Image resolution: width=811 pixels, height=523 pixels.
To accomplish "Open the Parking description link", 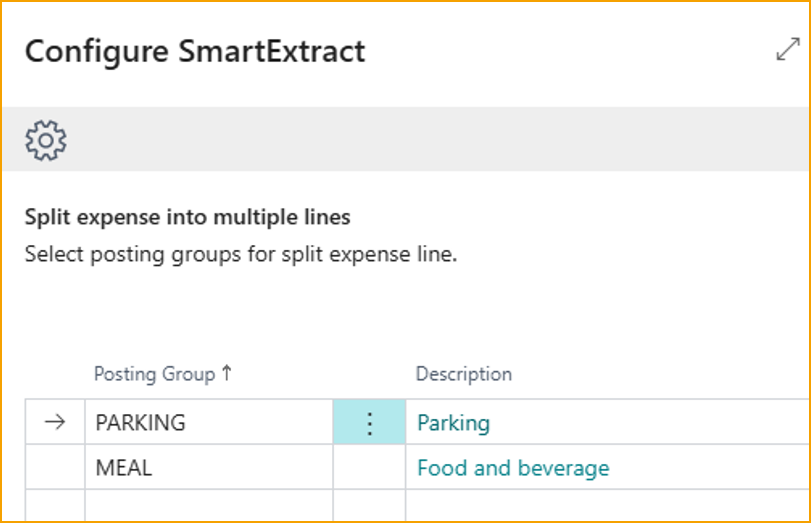I will click(x=454, y=423).
